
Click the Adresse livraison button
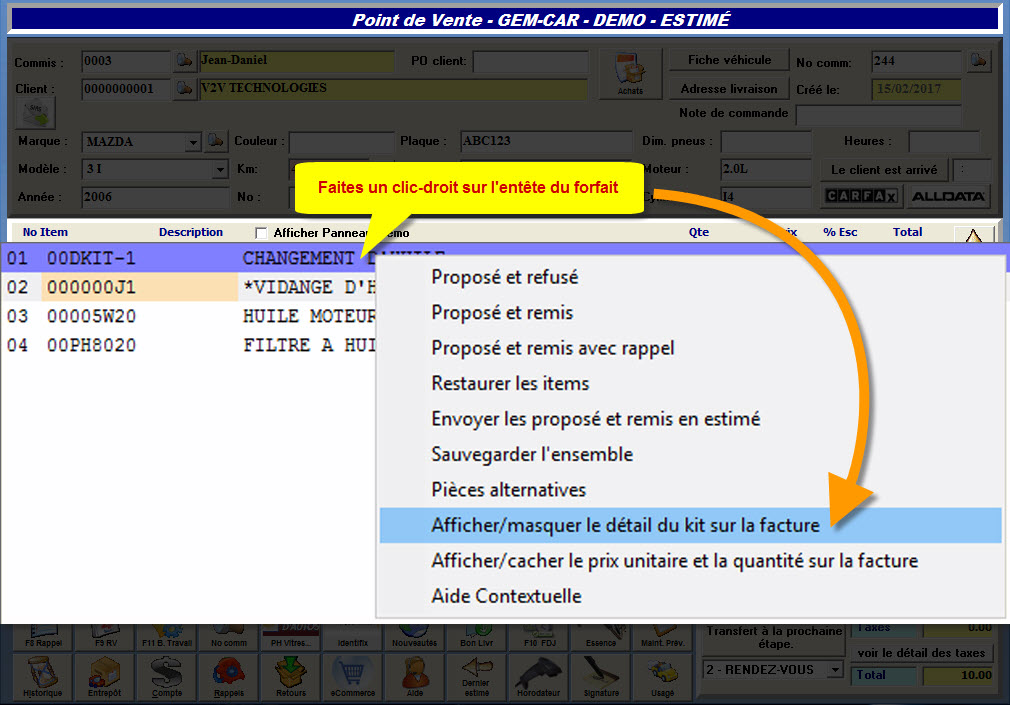click(729, 88)
